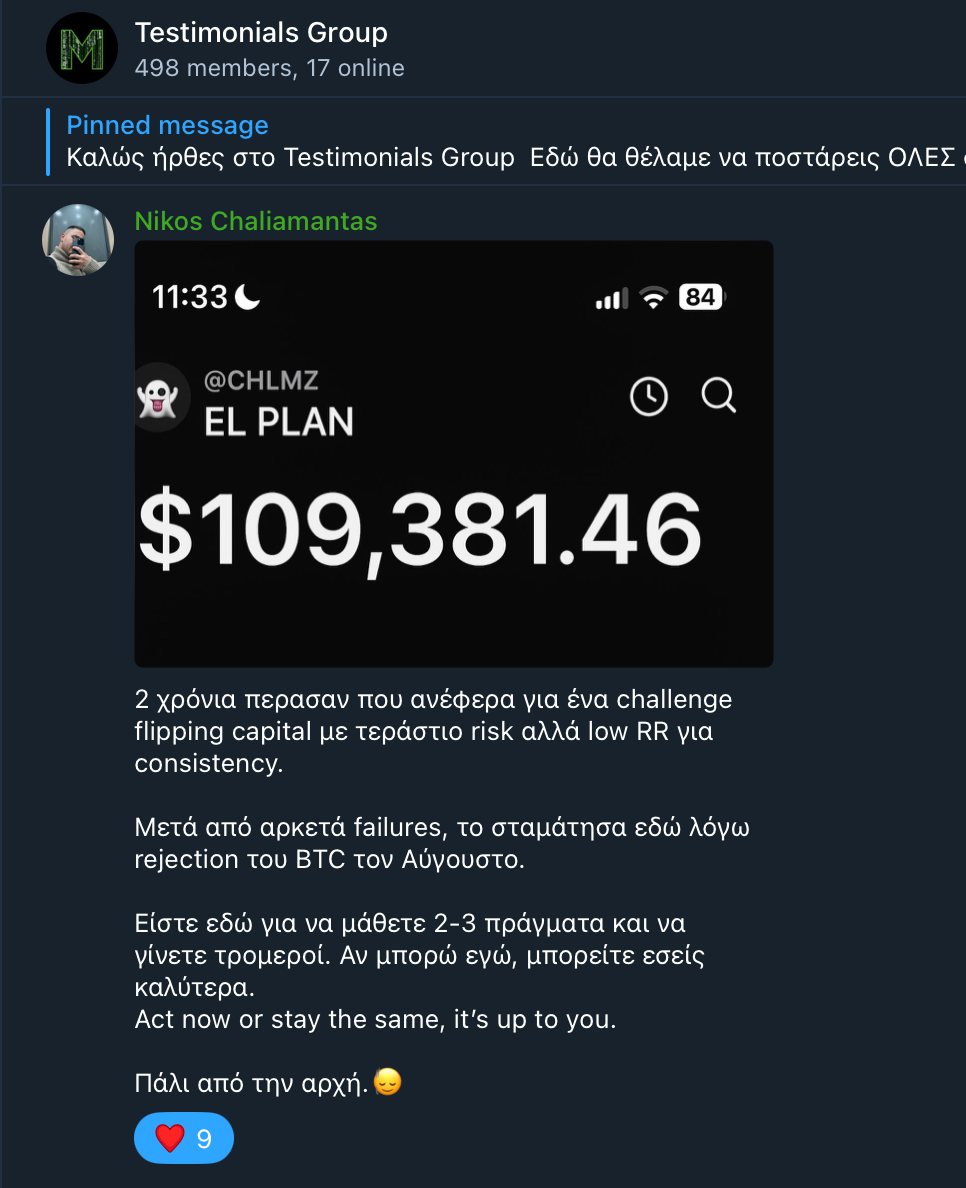966x1188 pixels.
Task: Click the sender name Nikos Chaliamantas
Action: pyautogui.click(x=256, y=221)
